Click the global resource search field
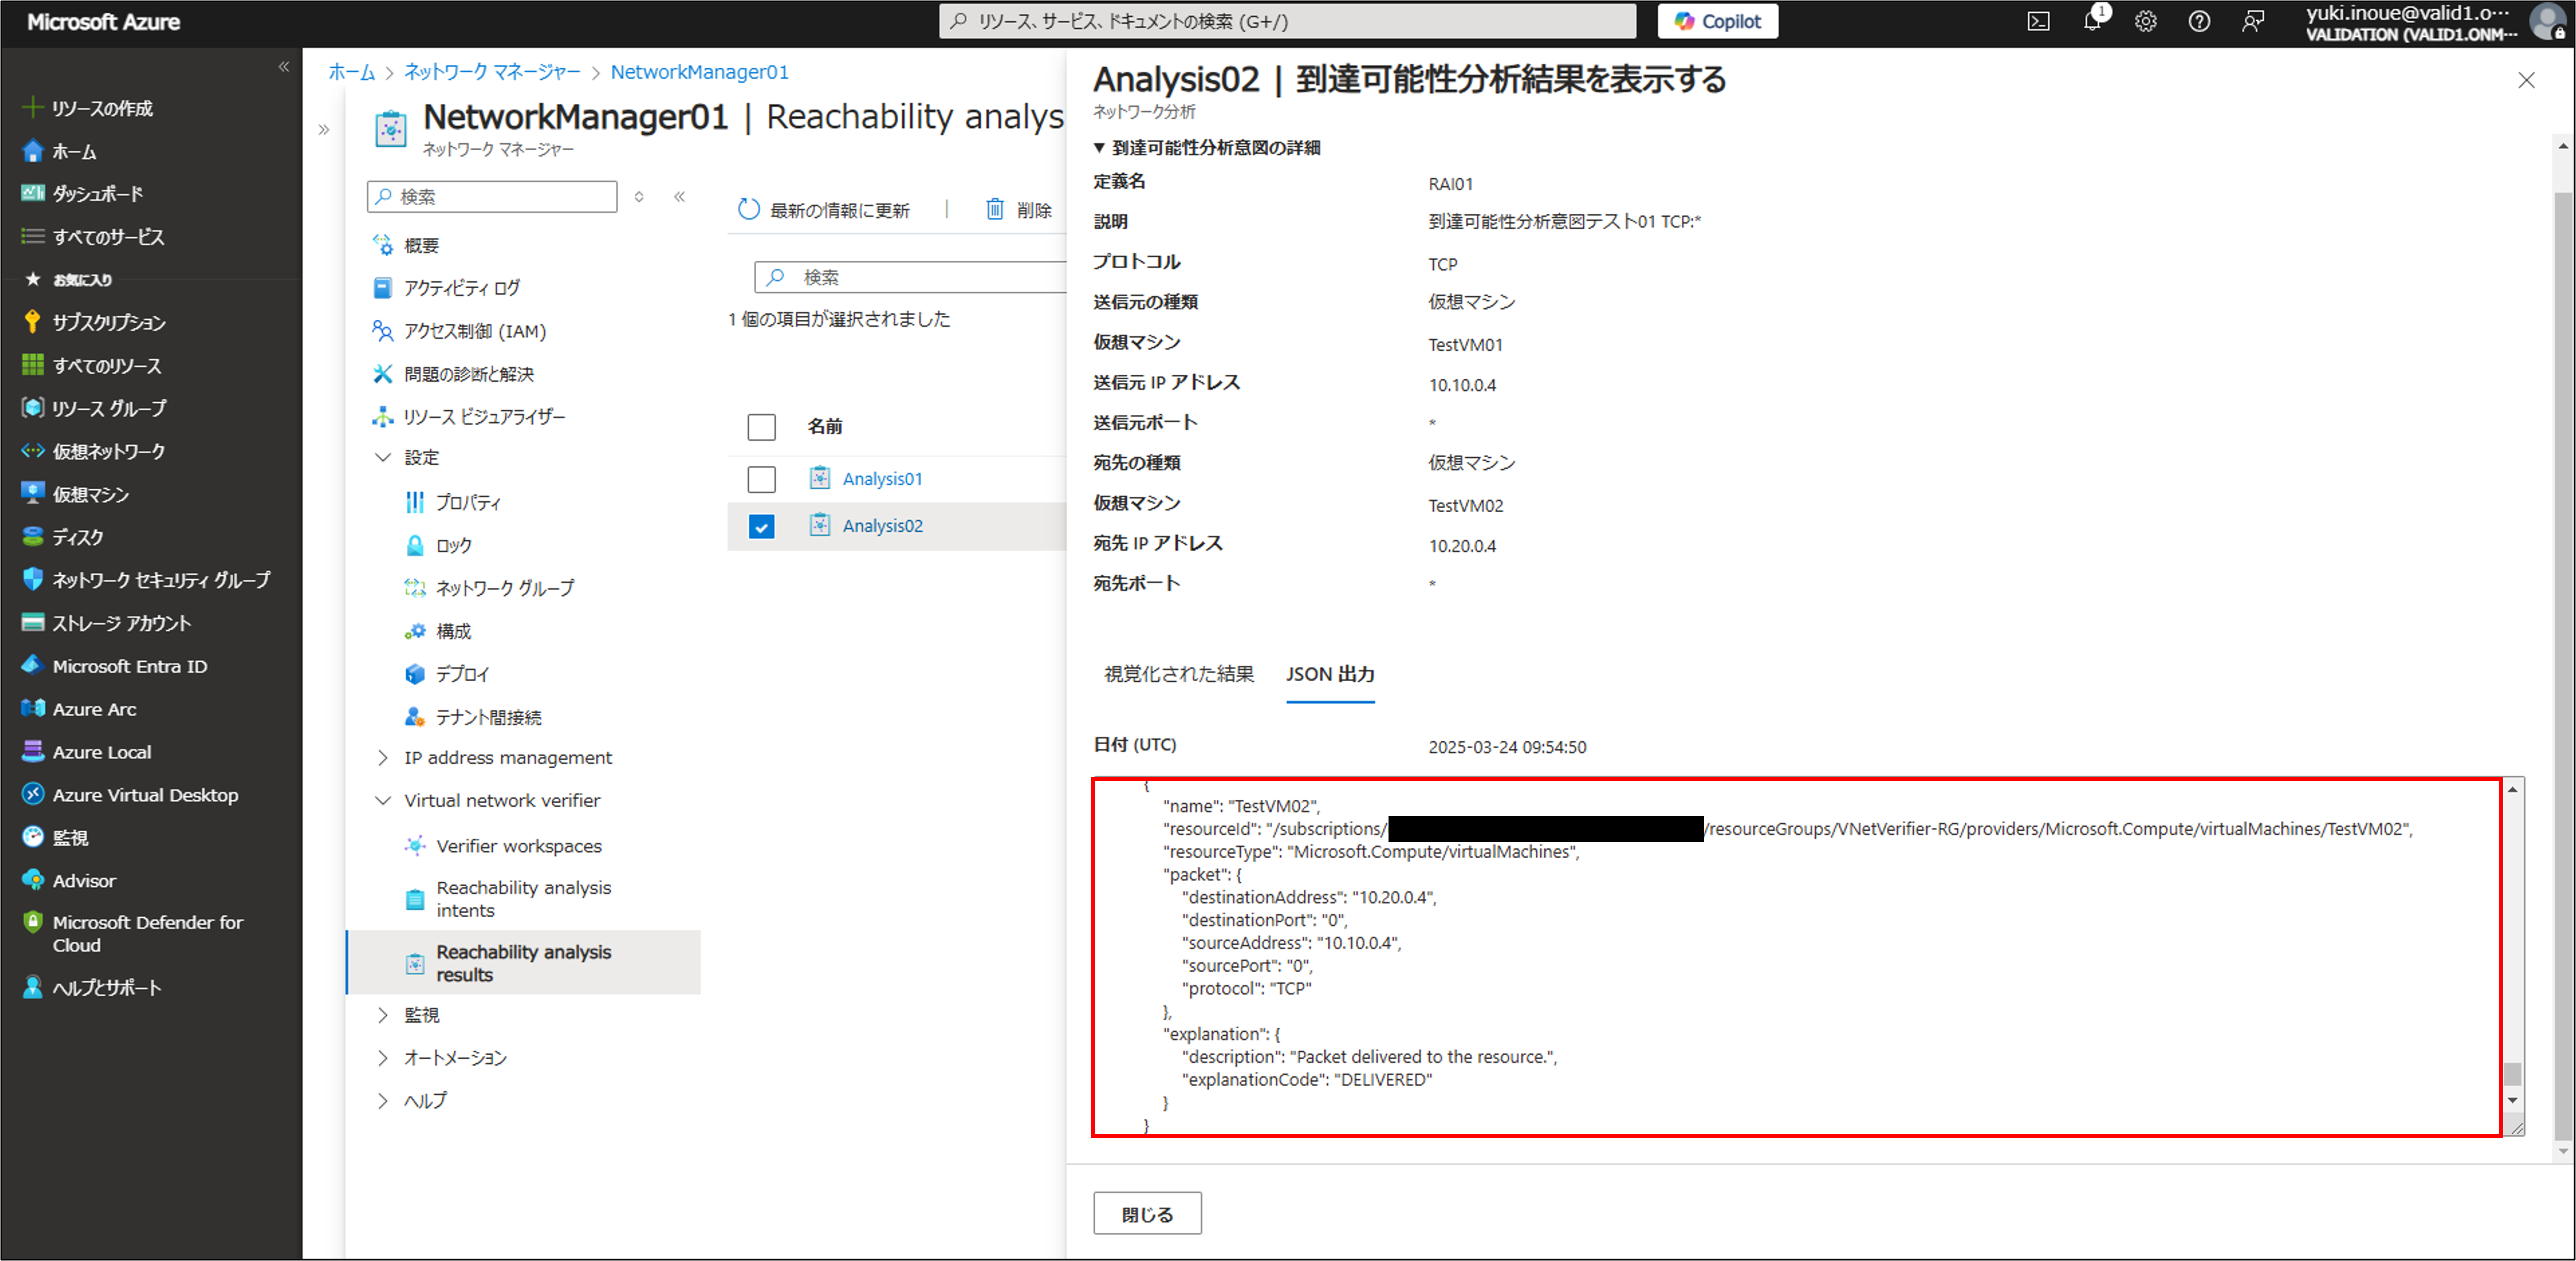Viewport: 2576px width, 1261px height. tap(1287, 21)
